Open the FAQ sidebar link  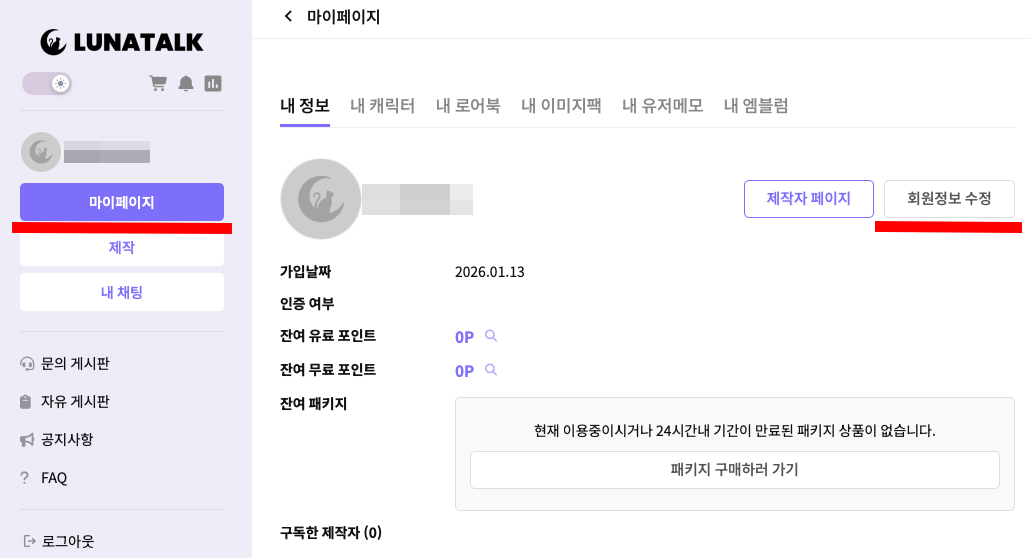(x=44, y=478)
